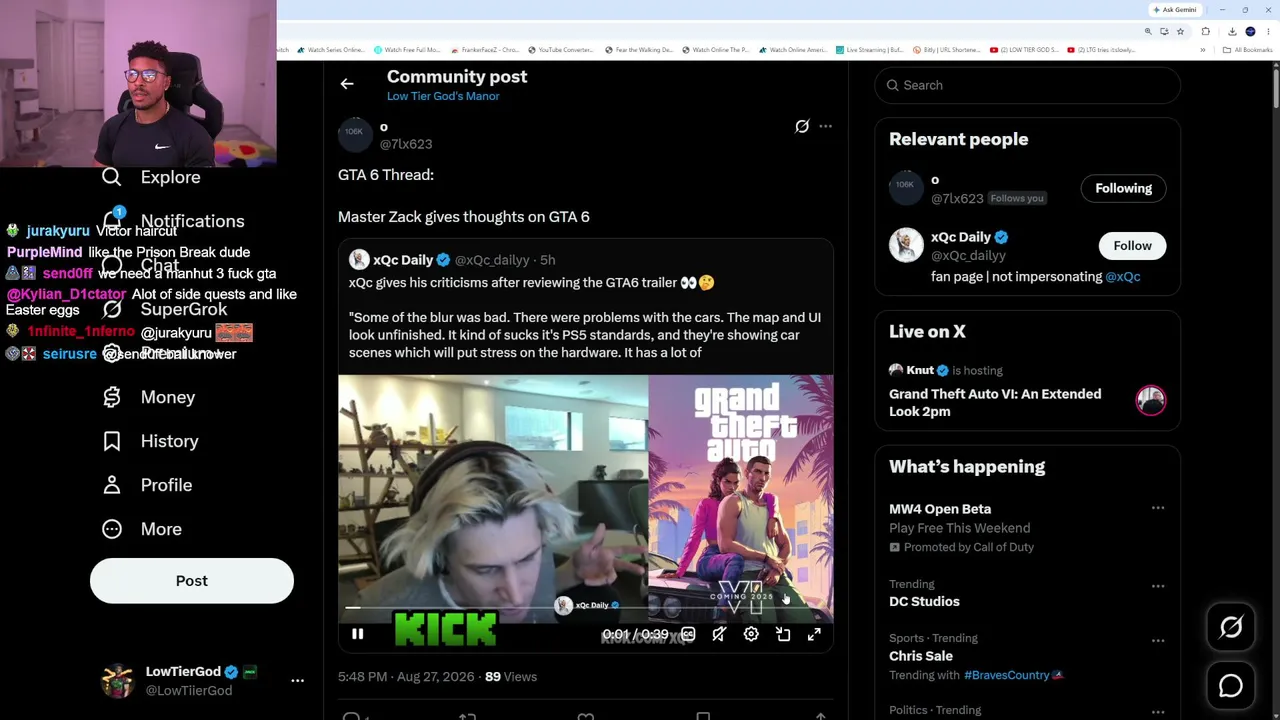
Task: Open options for the MW4 Open Beta trend
Action: [1158, 509]
